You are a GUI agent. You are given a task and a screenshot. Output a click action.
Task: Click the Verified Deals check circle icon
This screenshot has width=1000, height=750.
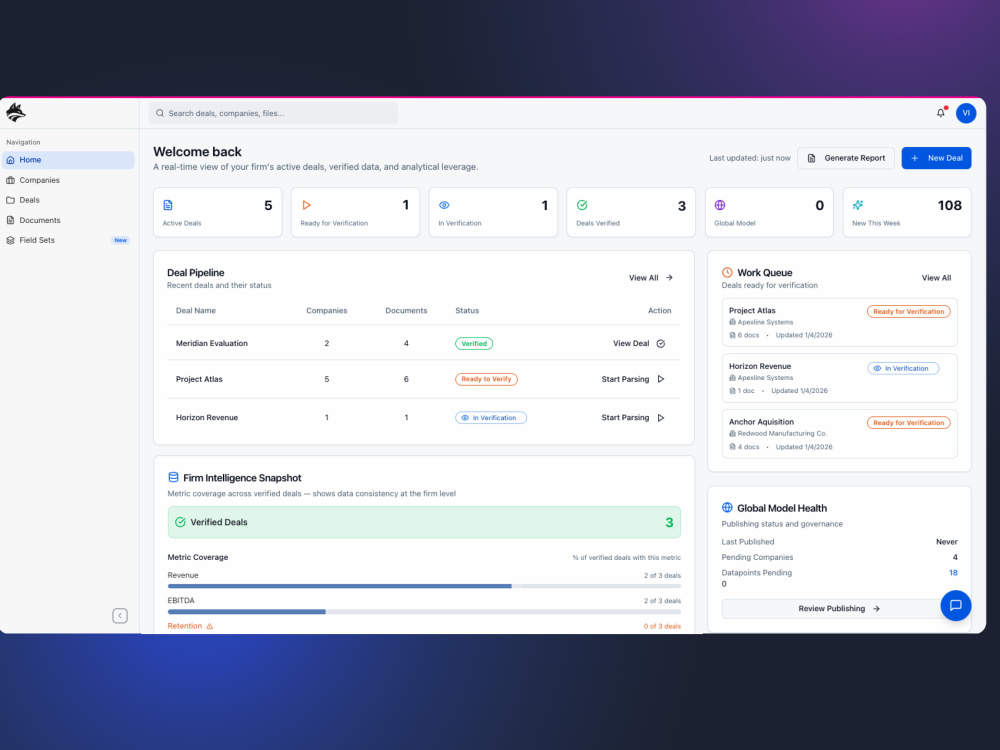click(x=180, y=522)
